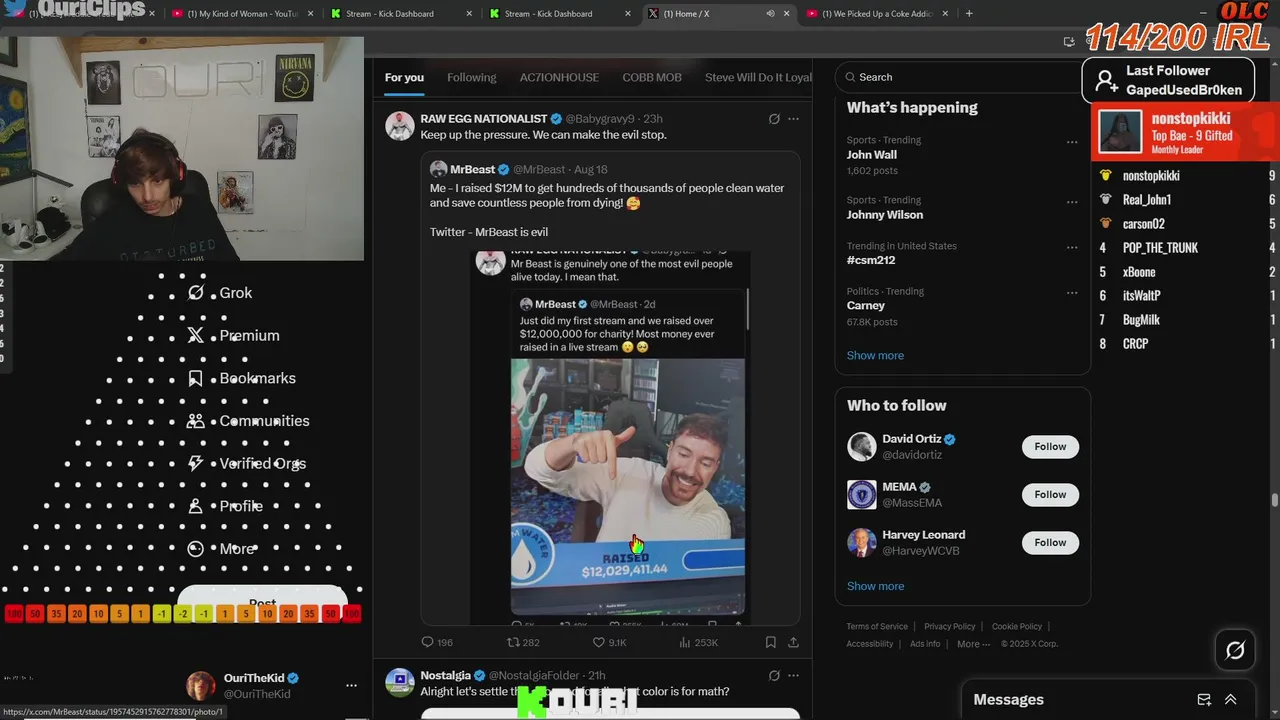Select the Steve Will Do It tab
This screenshot has width=1280, height=720.
point(758,77)
